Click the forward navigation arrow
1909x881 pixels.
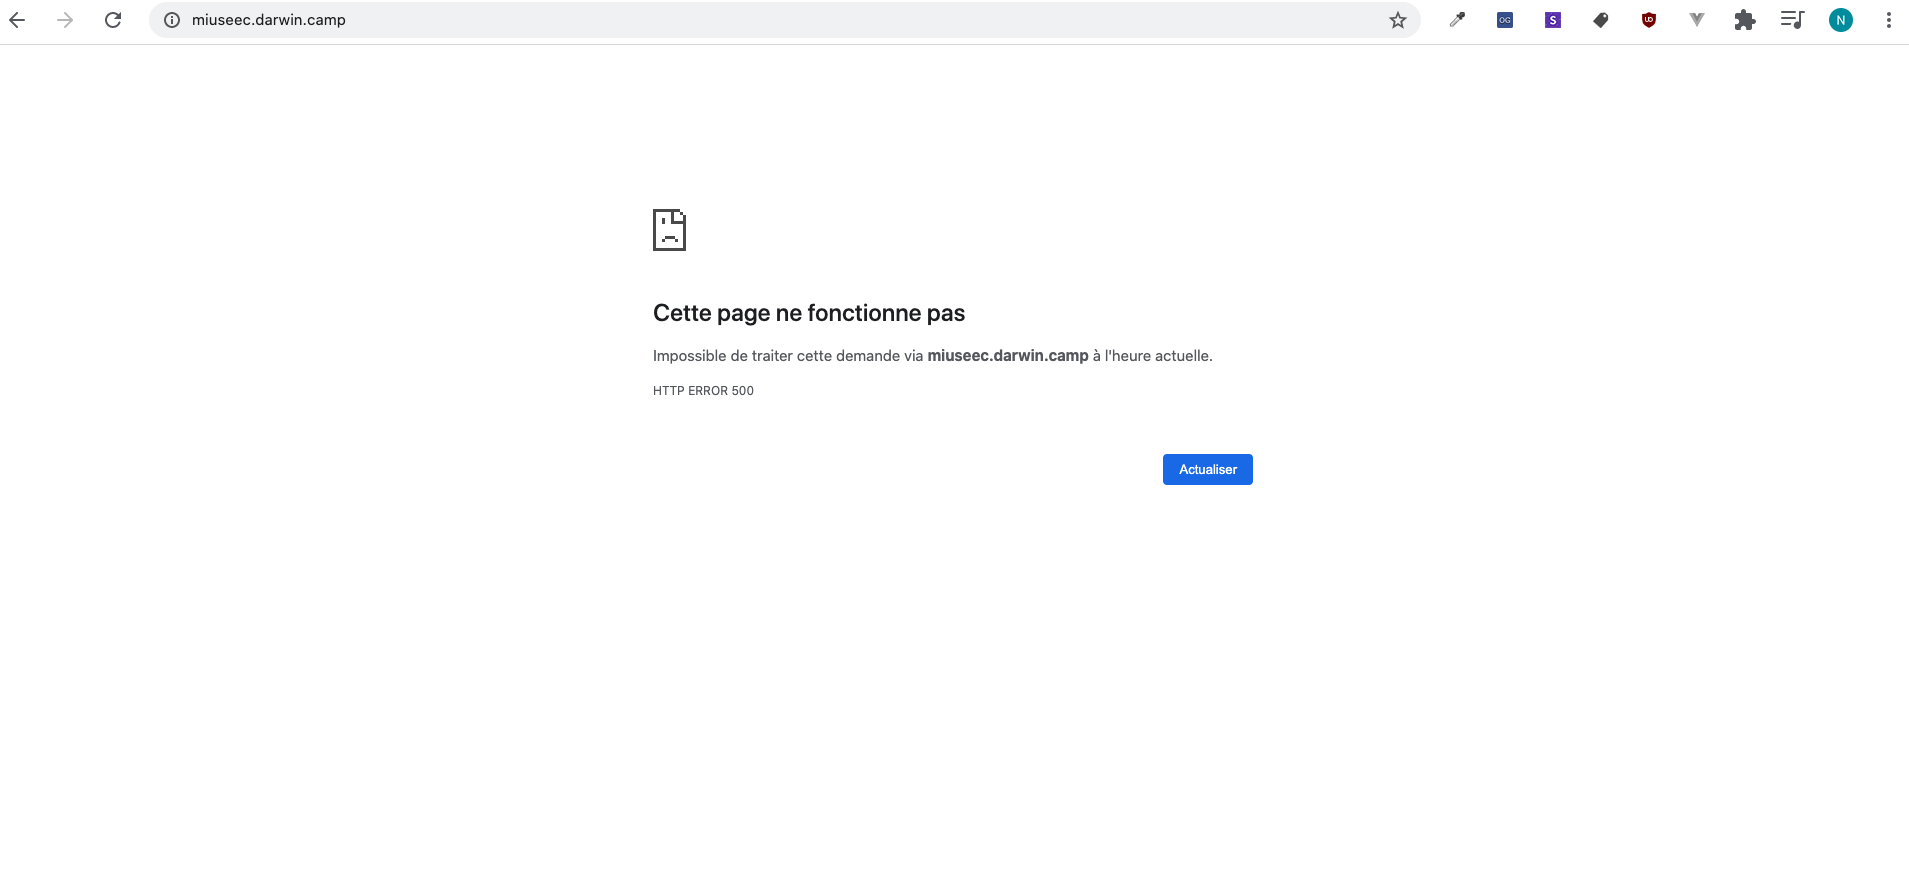pyautogui.click(x=65, y=20)
